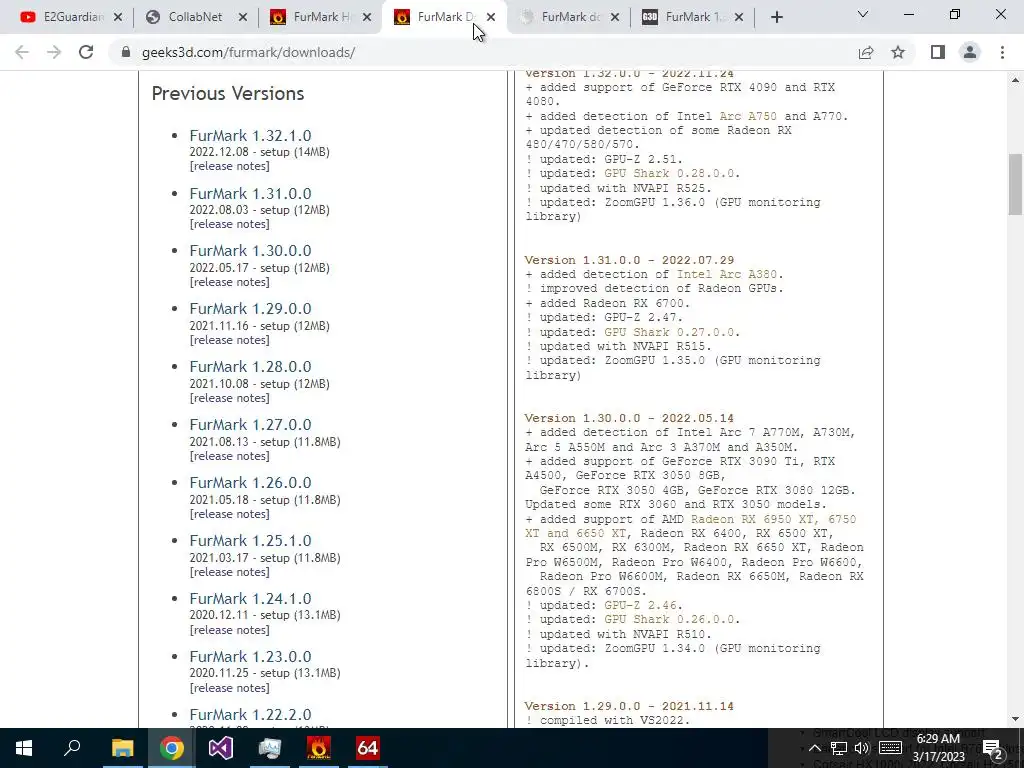The width and height of the screenshot is (1024, 768).
Task: Open Chrome profile menu
Action: [x=970, y=52]
